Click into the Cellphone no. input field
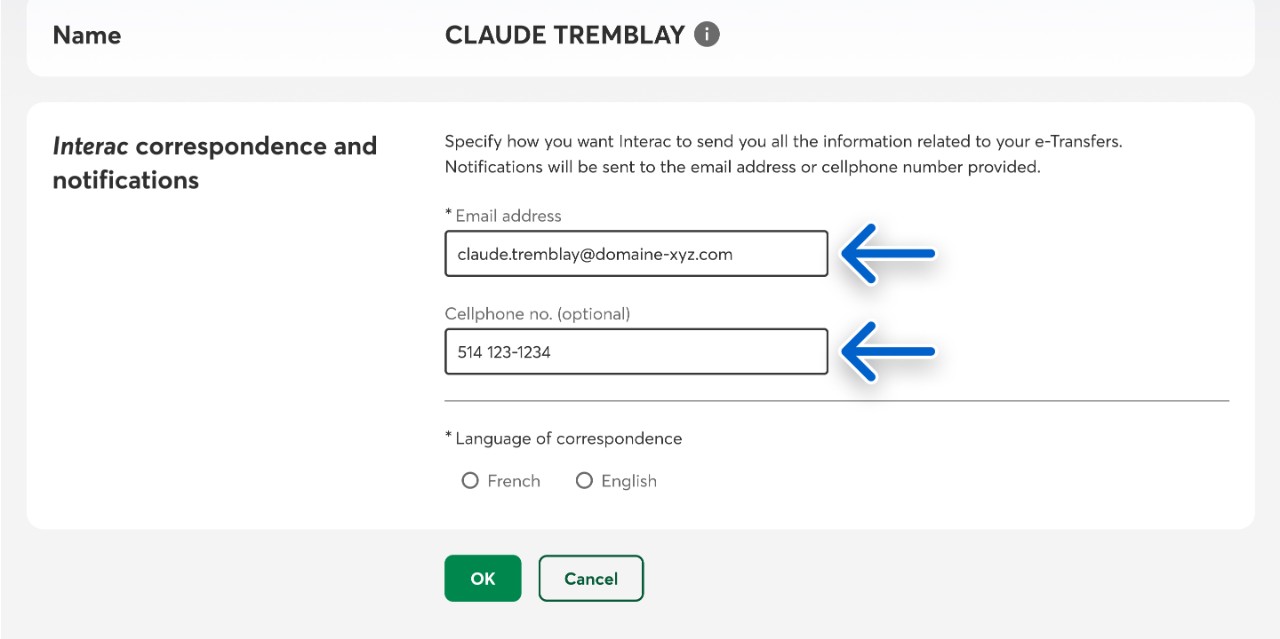This screenshot has height=639, width=1280. click(x=636, y=352)
